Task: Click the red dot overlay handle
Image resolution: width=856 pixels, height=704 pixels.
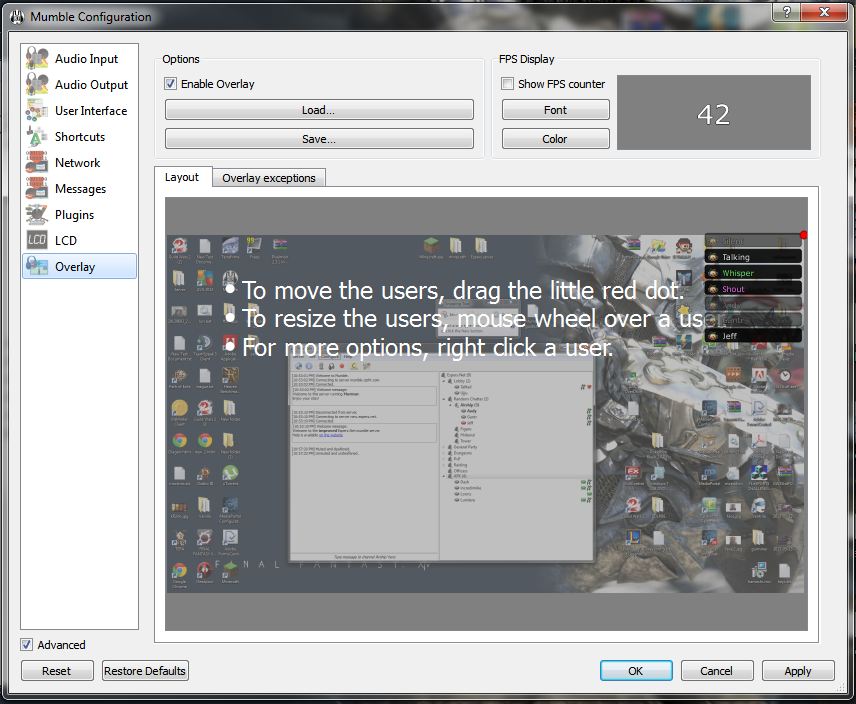Action: (x=803, y=235)
